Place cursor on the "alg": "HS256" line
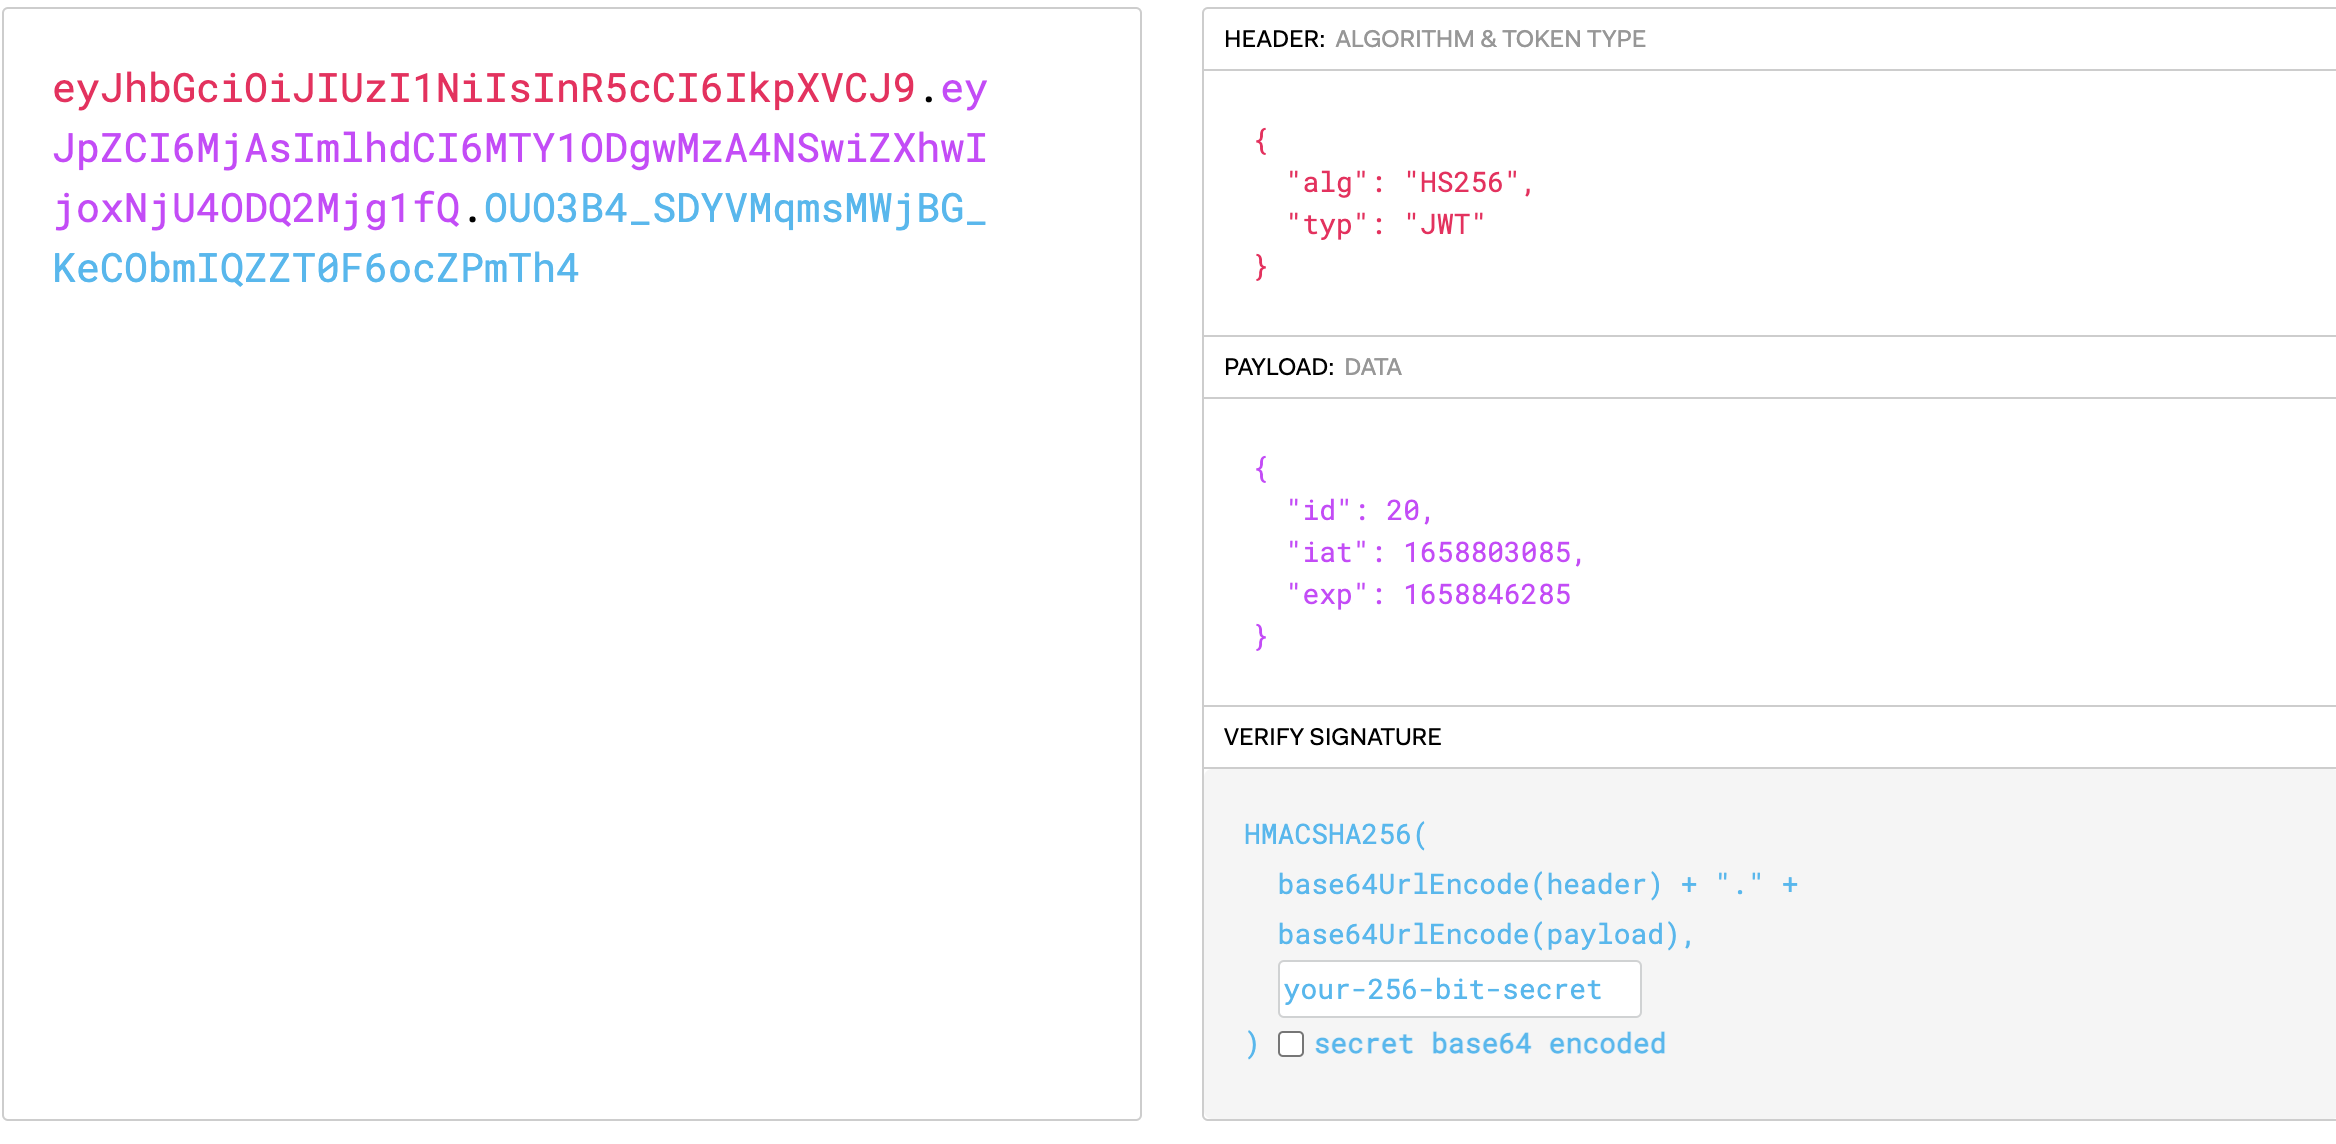 1409,183
